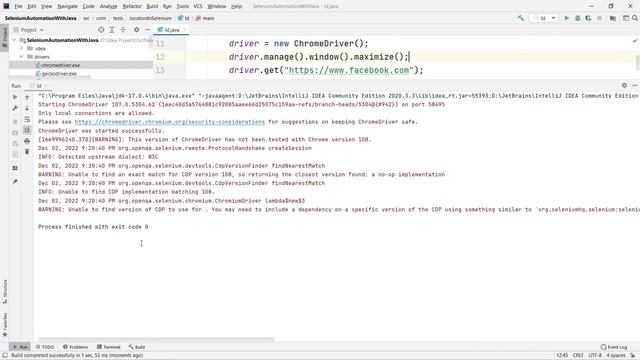640x360 pixels.
Task: Click the line 12:45 cursor position indicator
Action: pos(562,355)
